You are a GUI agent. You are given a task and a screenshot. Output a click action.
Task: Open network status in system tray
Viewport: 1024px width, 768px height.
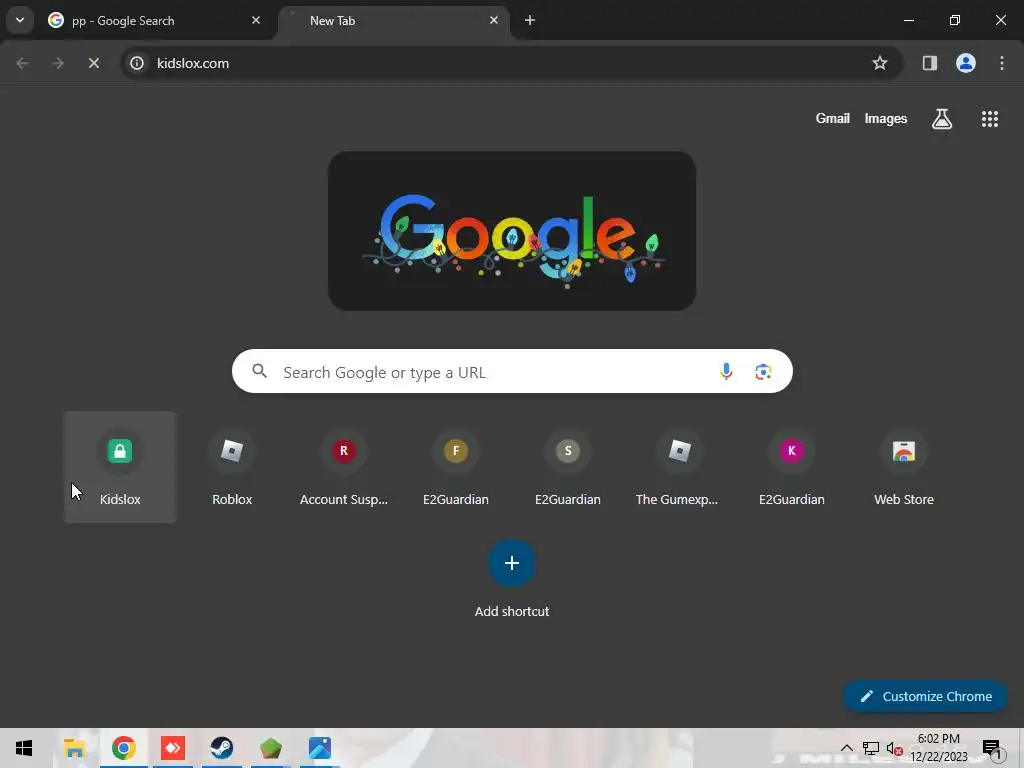(871, 748)
